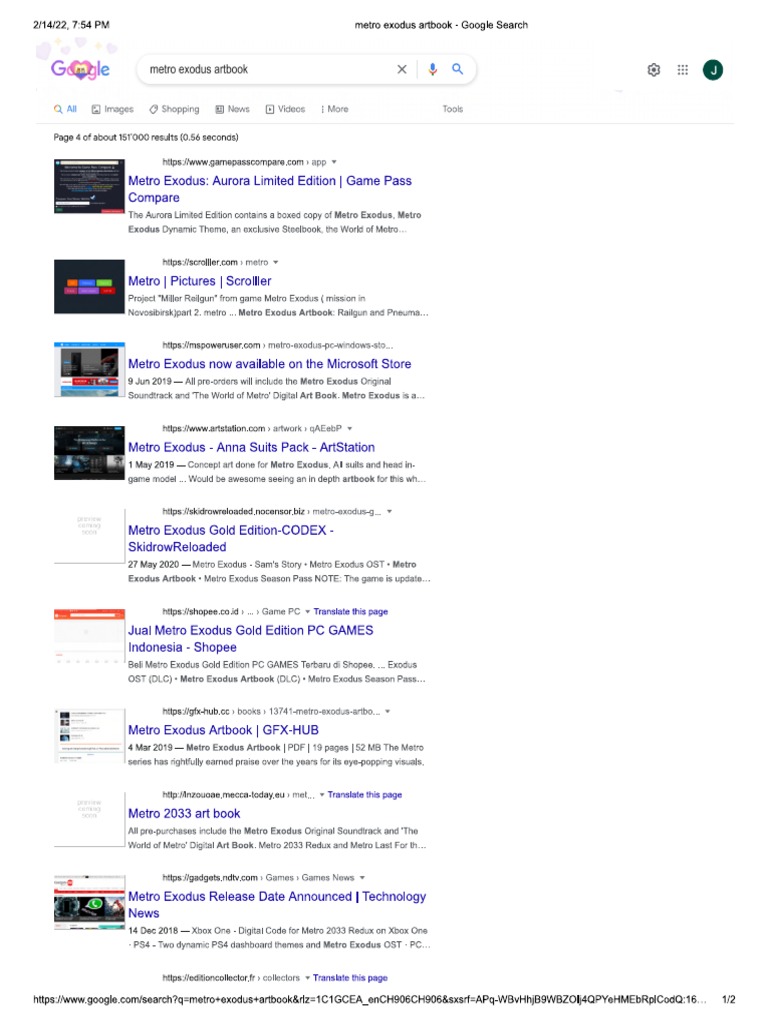Click the GFX-HUB result thumbnail
Viewport: 768px width, 1024px height.
(x=89, y=735)
